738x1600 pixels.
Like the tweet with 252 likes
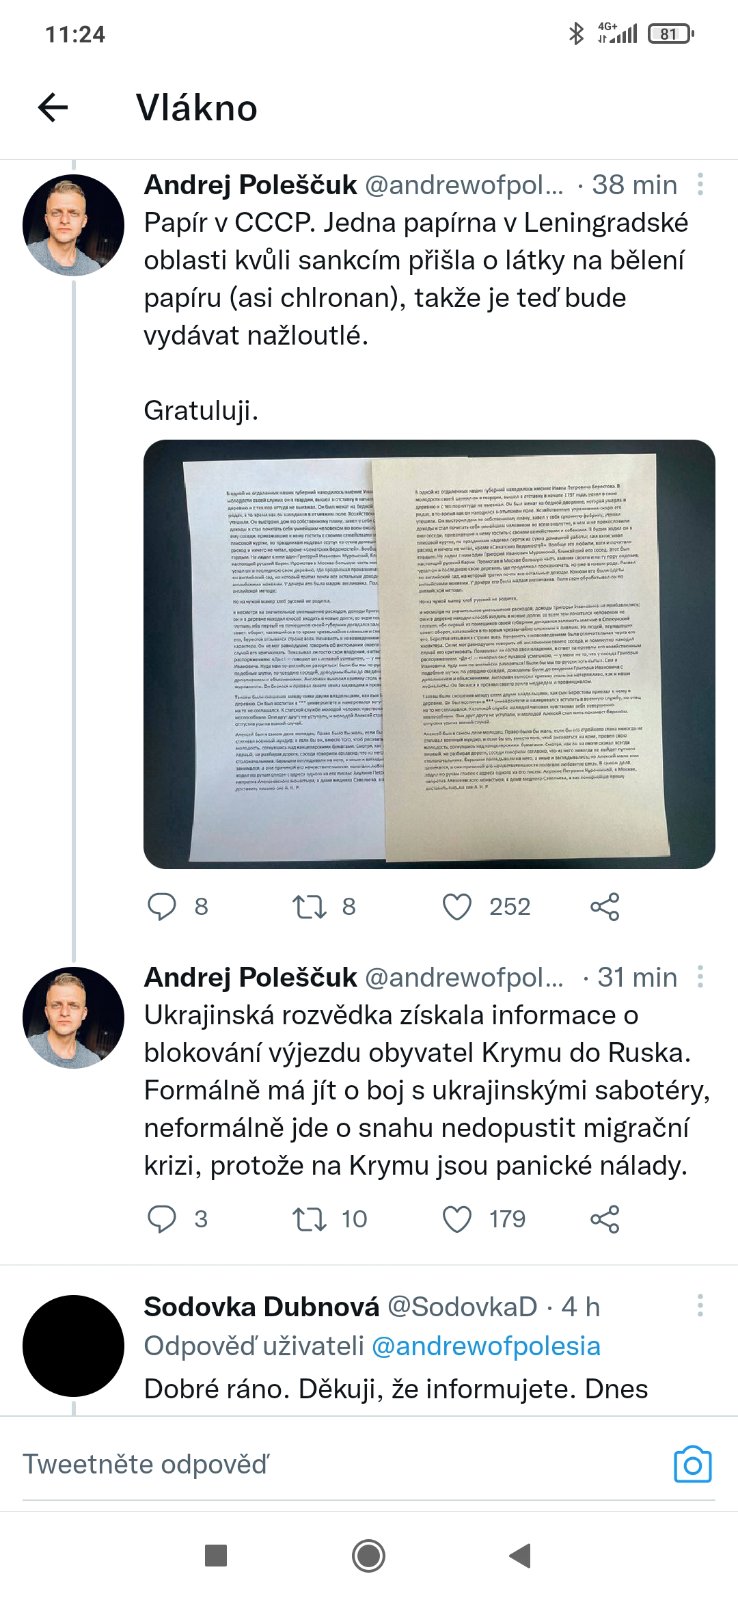coord(457,907)
